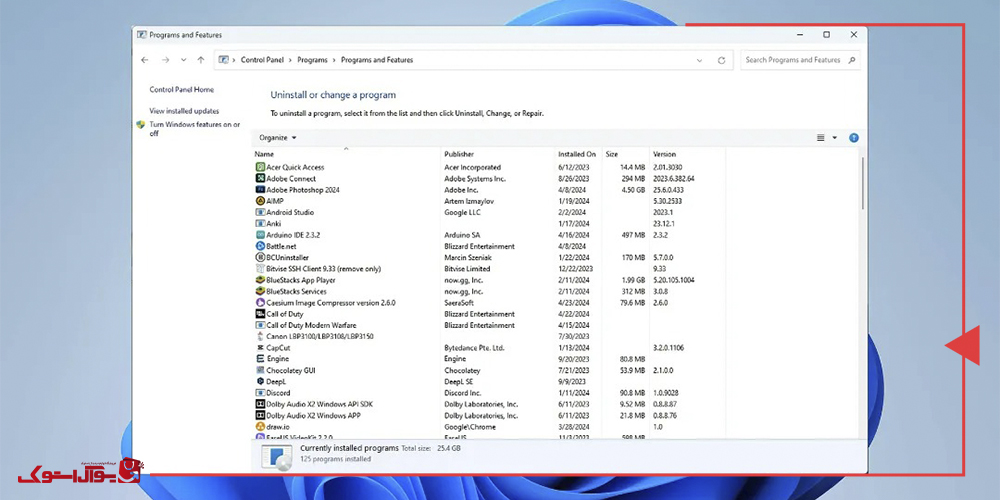1000x500 pixels.
Task: Click the Dolby Audio X2 Windows APP icon
Action: point(260,416)
